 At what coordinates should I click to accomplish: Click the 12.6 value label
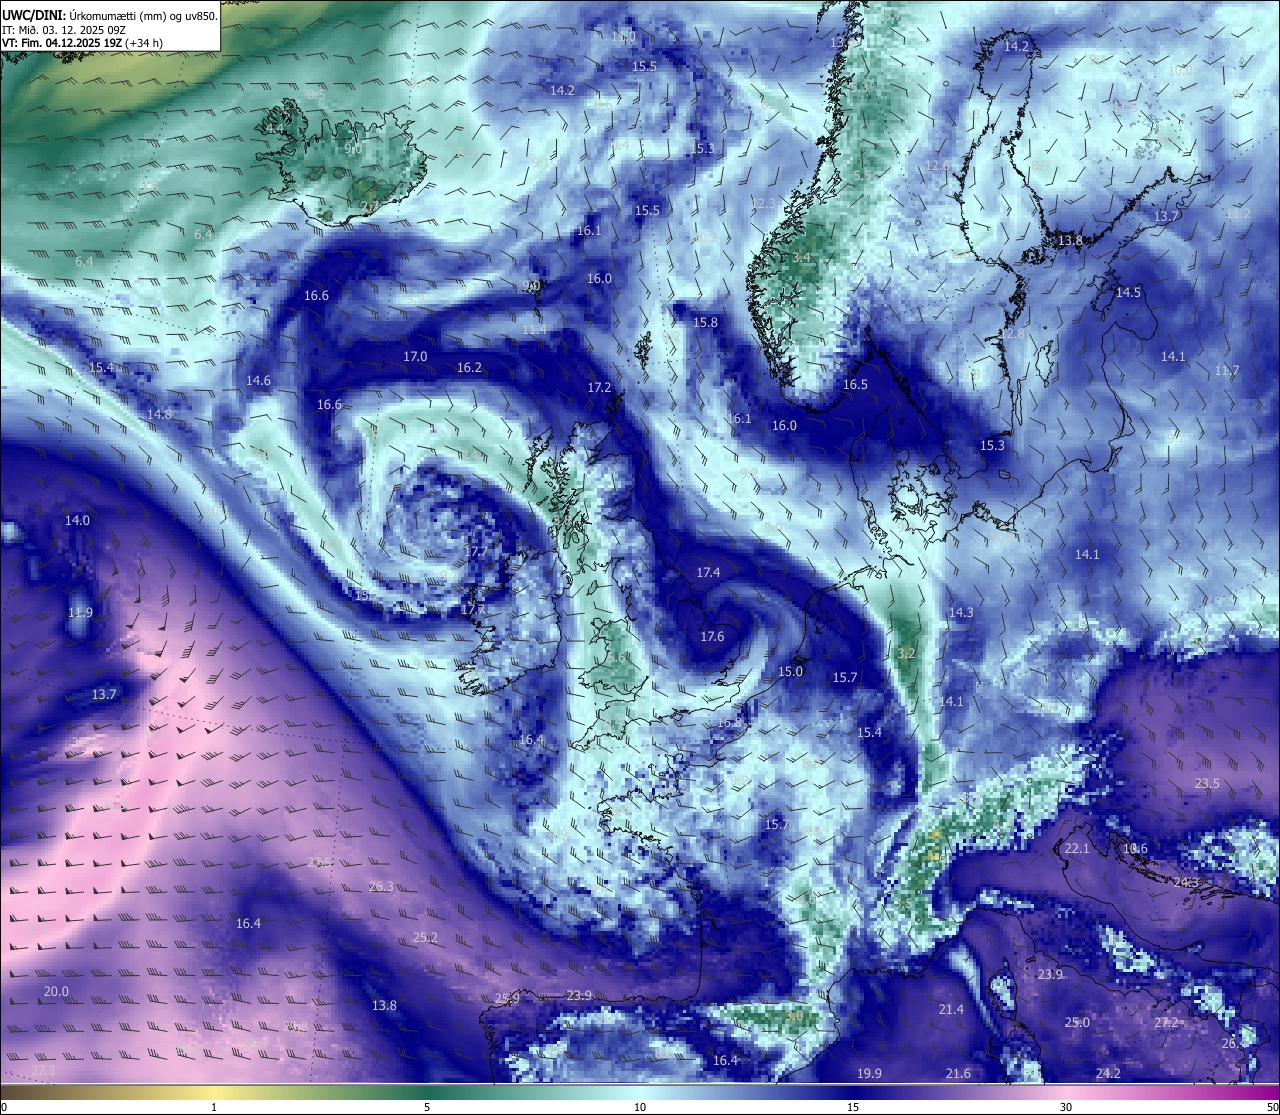tap(936, 165)
